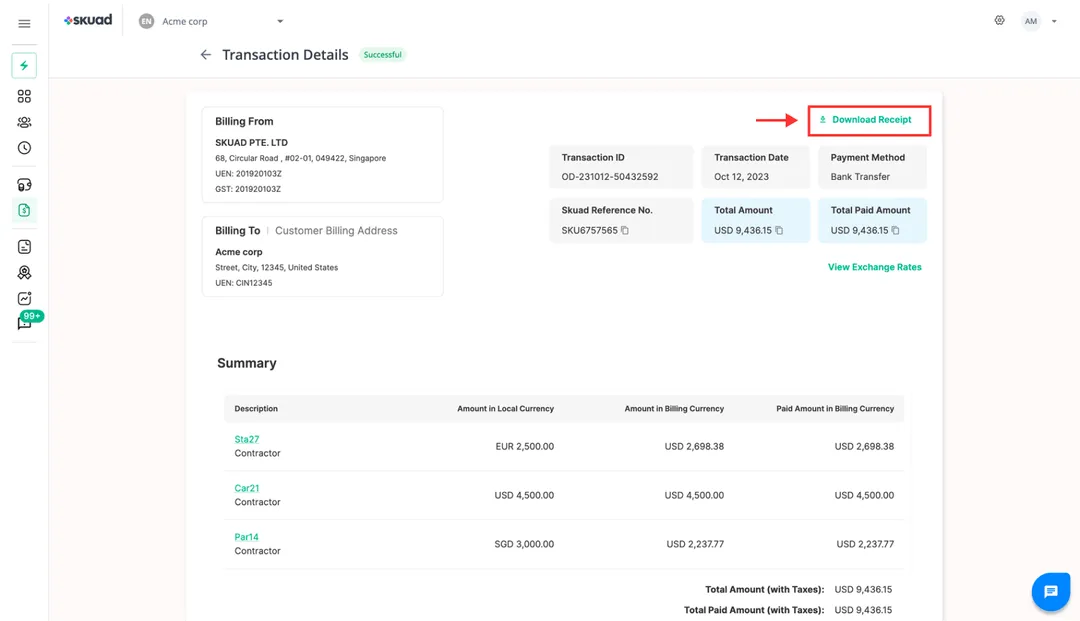Open contractor Car21 link
This screenshot has height=621, width=1080.
[x=247, y=488]
